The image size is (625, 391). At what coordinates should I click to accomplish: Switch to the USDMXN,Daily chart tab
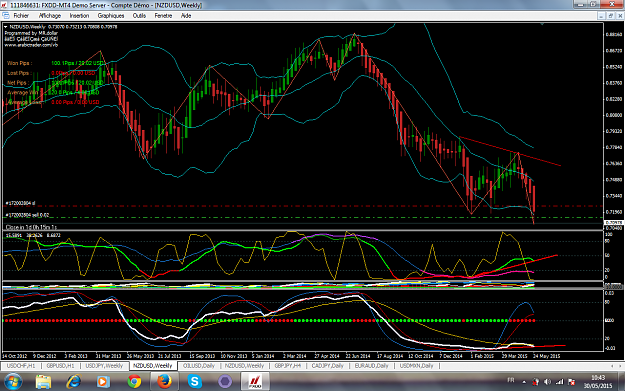click(416, 365)
